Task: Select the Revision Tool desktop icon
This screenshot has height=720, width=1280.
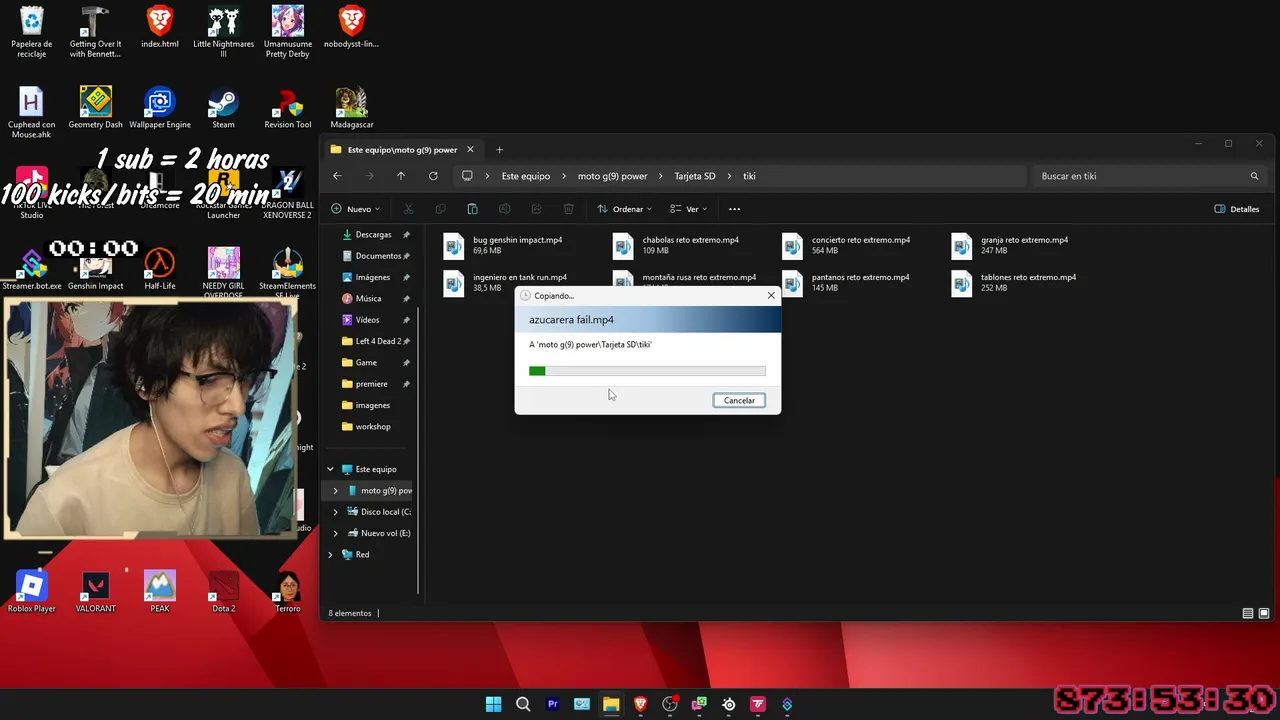Action: [287, 109]
